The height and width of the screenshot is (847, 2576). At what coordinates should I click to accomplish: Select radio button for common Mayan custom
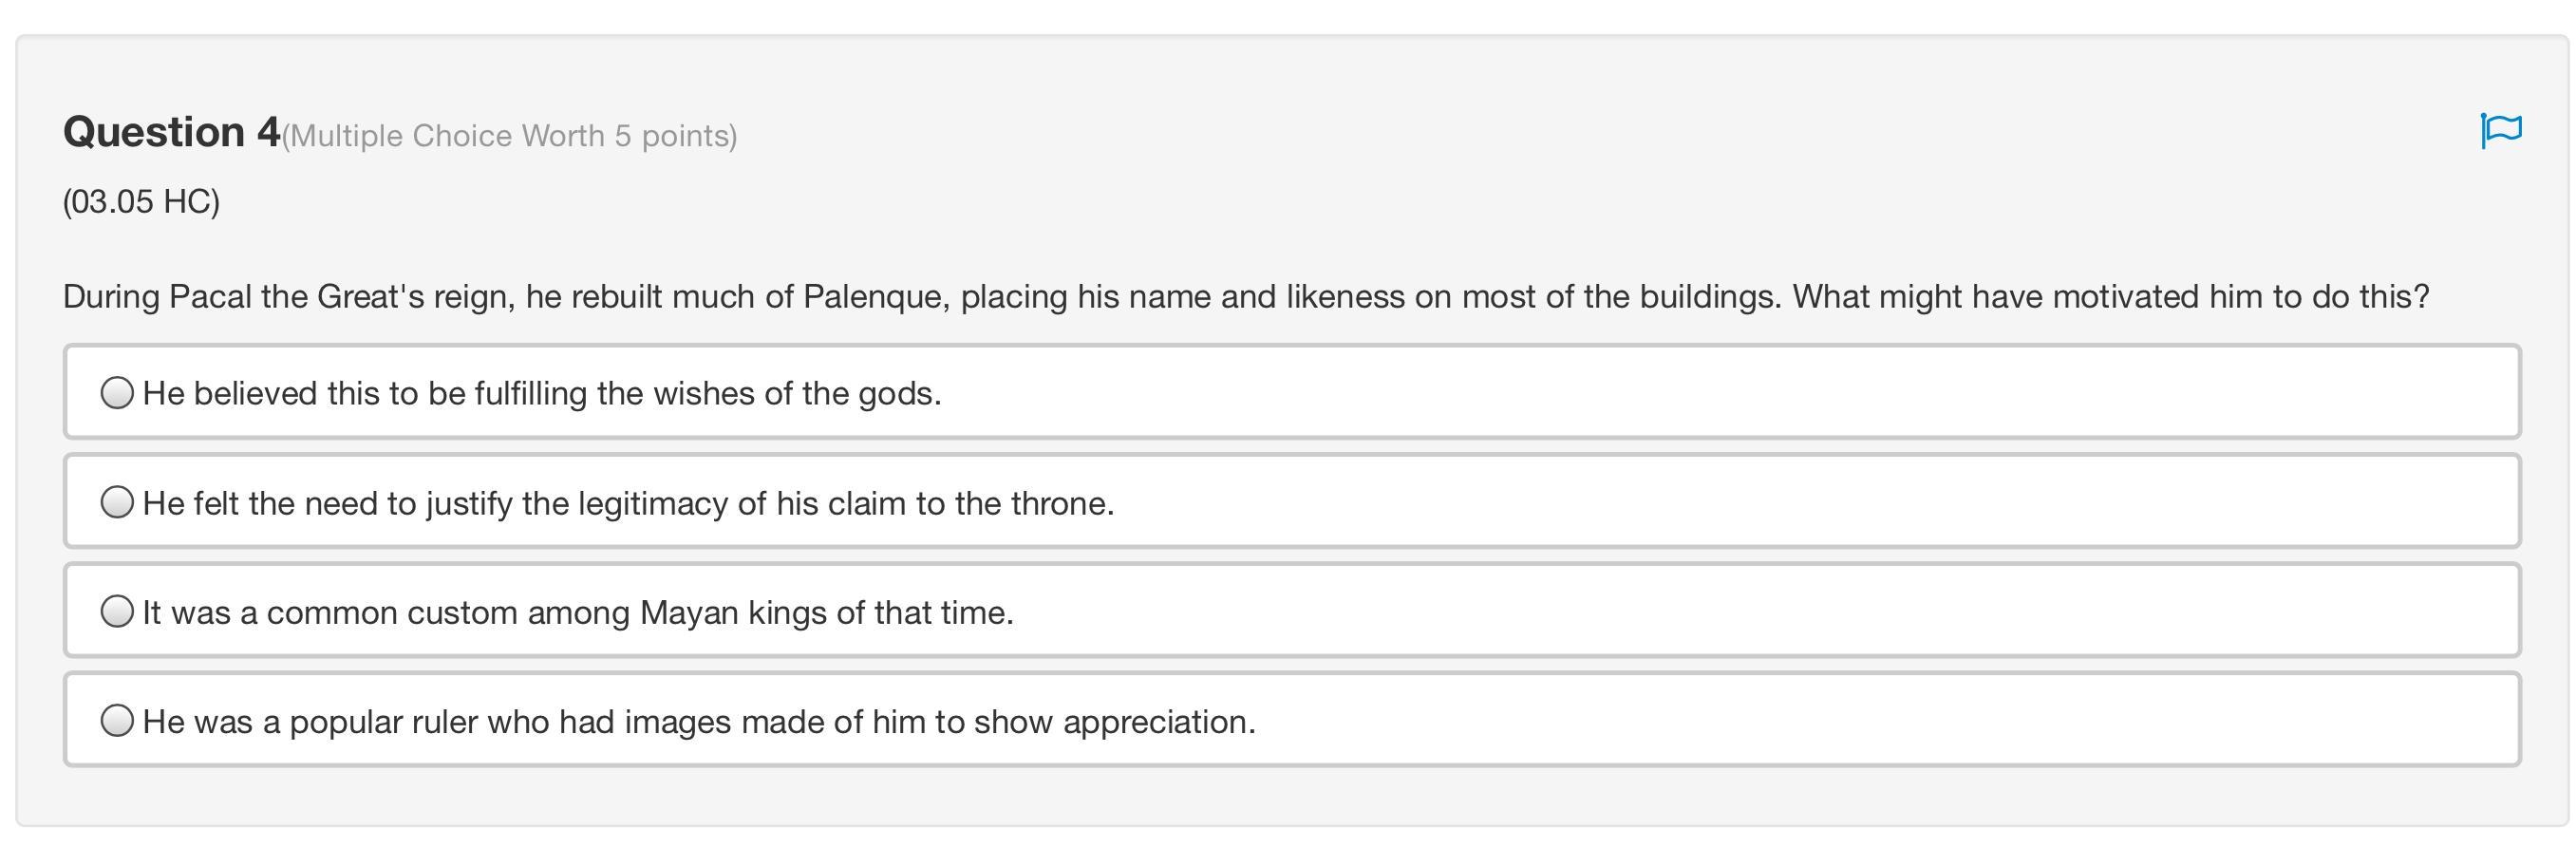click(117, 611)
